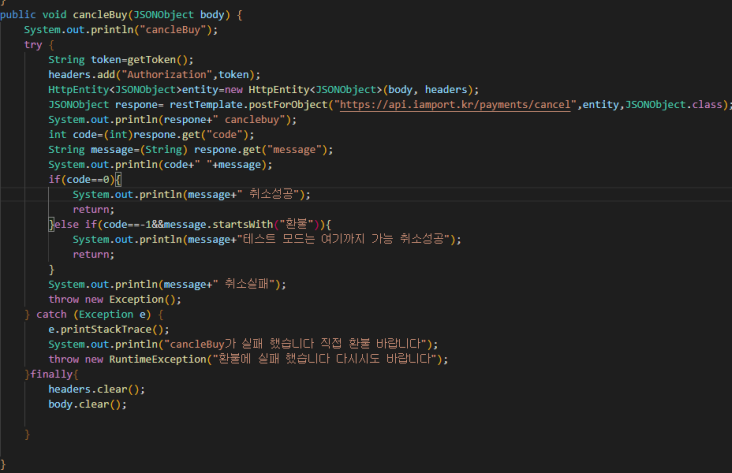
Task: Click the first "return;" after 취소성공
Action: pyautogui.click(x=93, y=209)
